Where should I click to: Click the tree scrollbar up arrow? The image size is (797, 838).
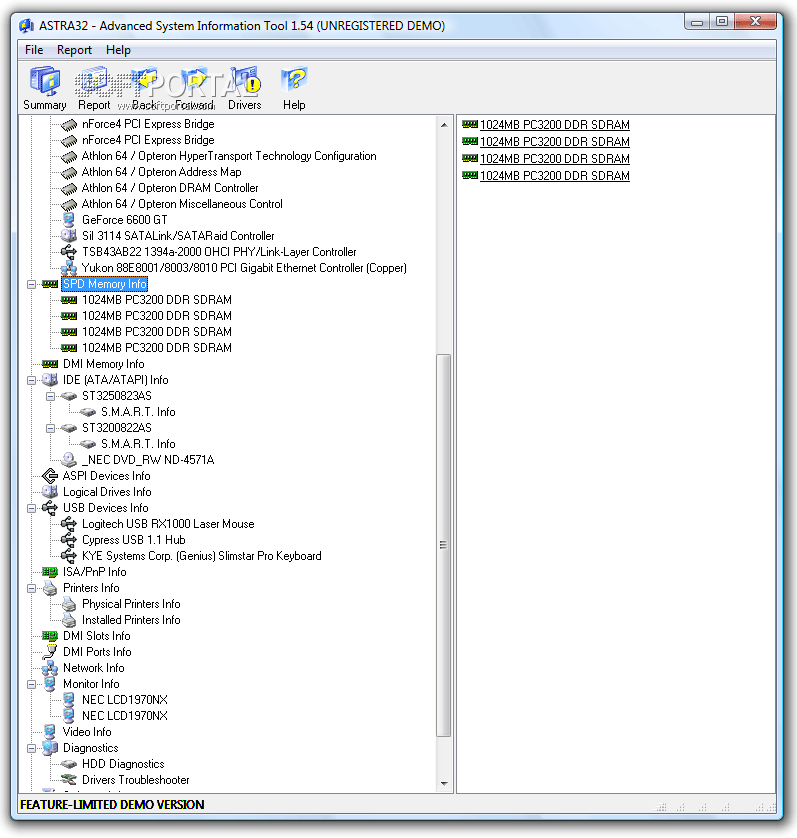444,125
